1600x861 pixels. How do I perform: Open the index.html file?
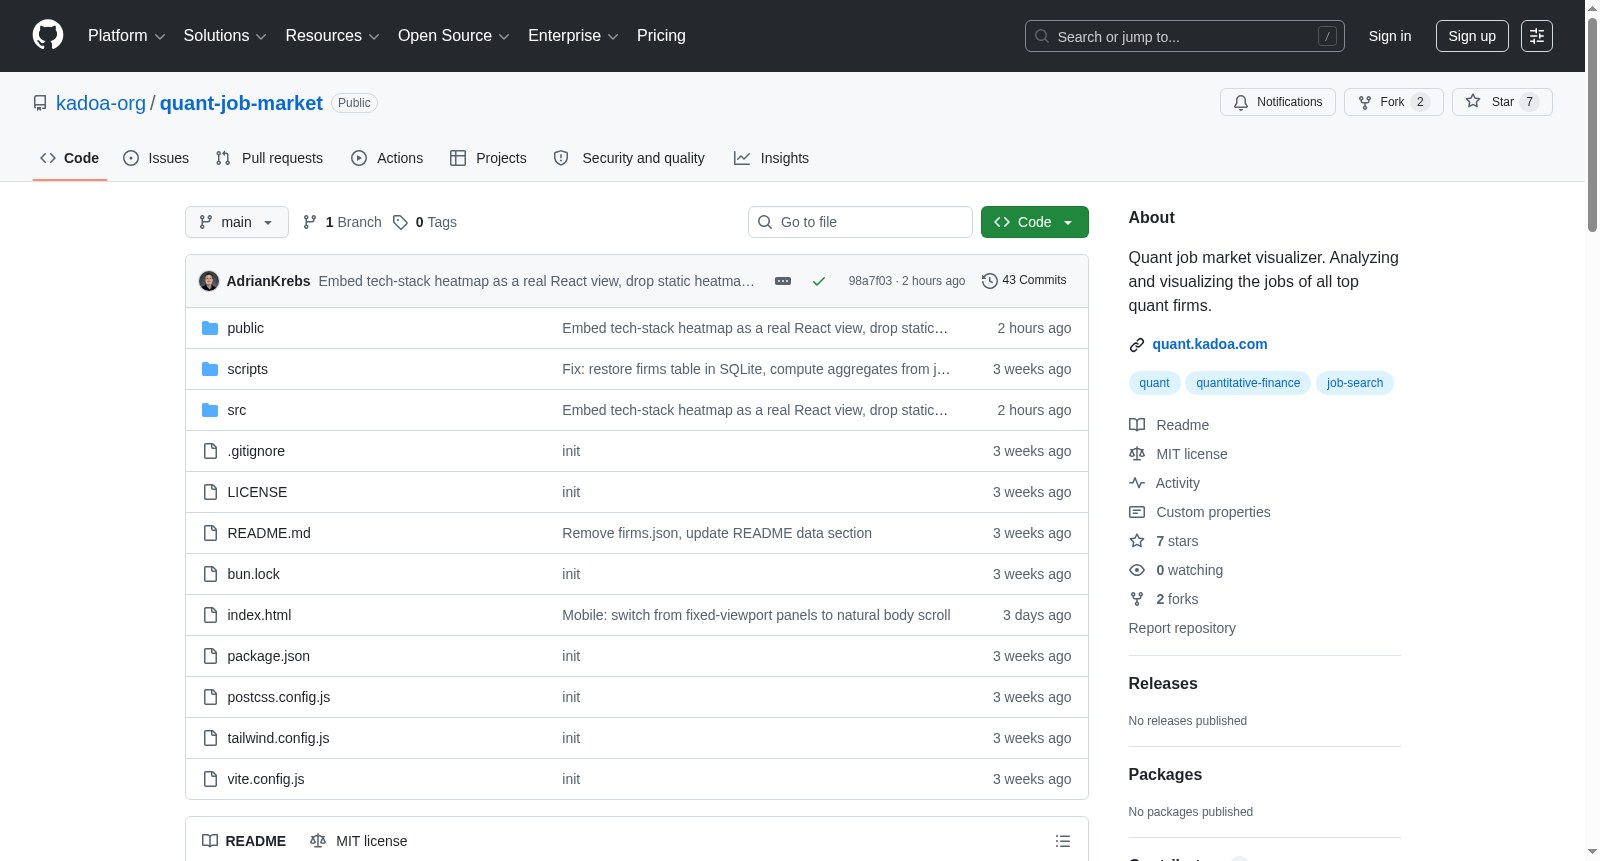tap(259, 615)
